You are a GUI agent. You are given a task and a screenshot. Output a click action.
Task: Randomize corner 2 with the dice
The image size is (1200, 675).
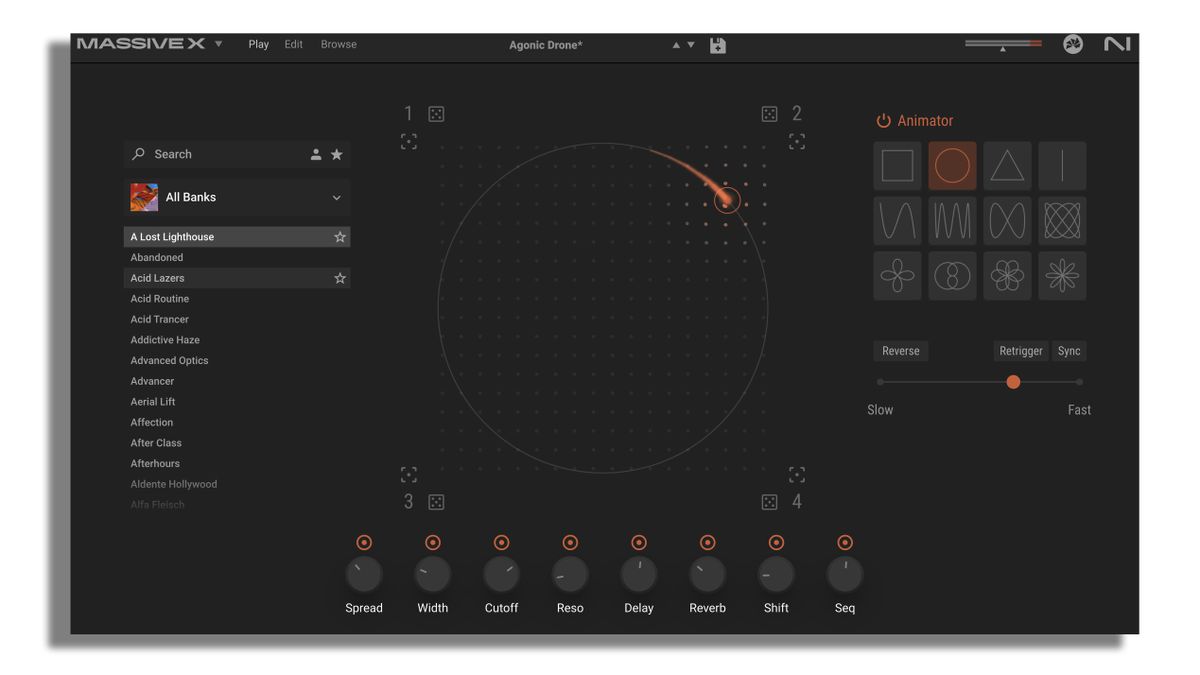pos(769,114)
